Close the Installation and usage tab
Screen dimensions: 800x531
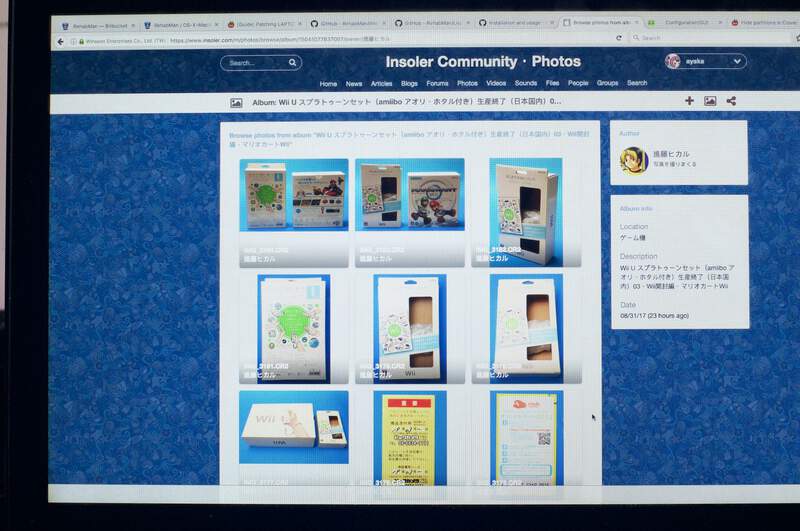[x=553, y=23]
